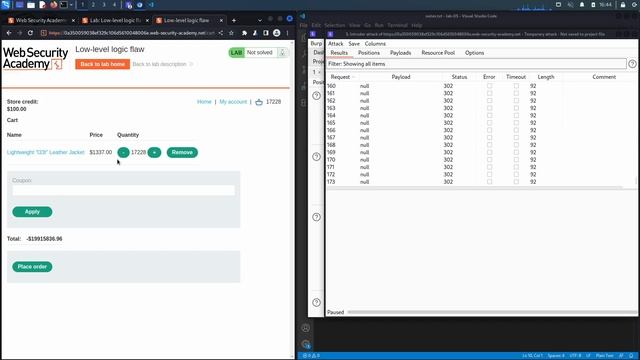
Task: Go back in the browser
Action: click(x=9, y=33)
